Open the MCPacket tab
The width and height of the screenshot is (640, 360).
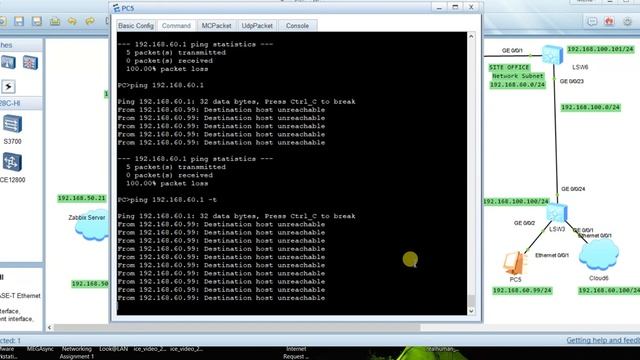pyautogui.click(x=216, y=26)
